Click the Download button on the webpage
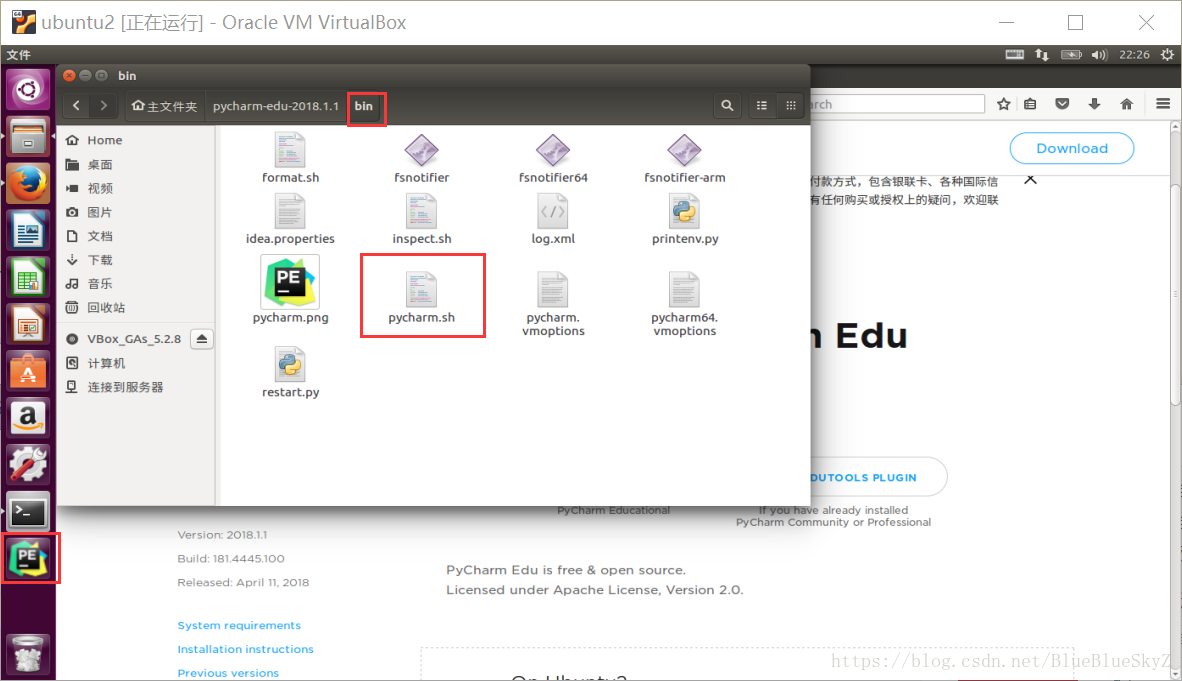This screenshot has height=681, width=1182. coord(1071,149)
